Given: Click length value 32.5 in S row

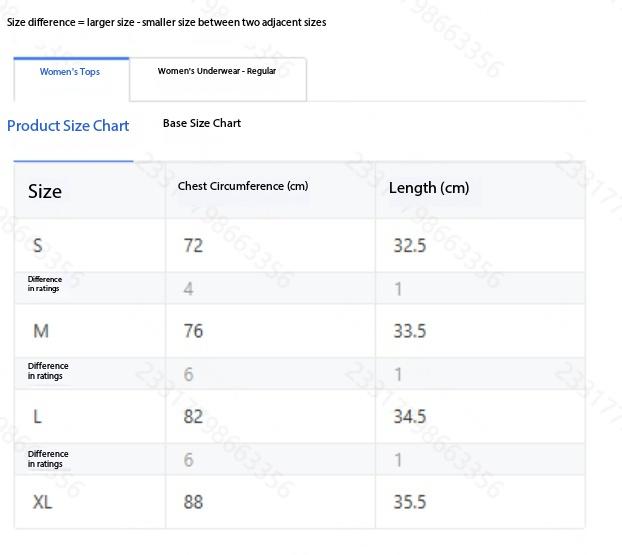Looking at the screenshot, I should click(x=410, y=246).
